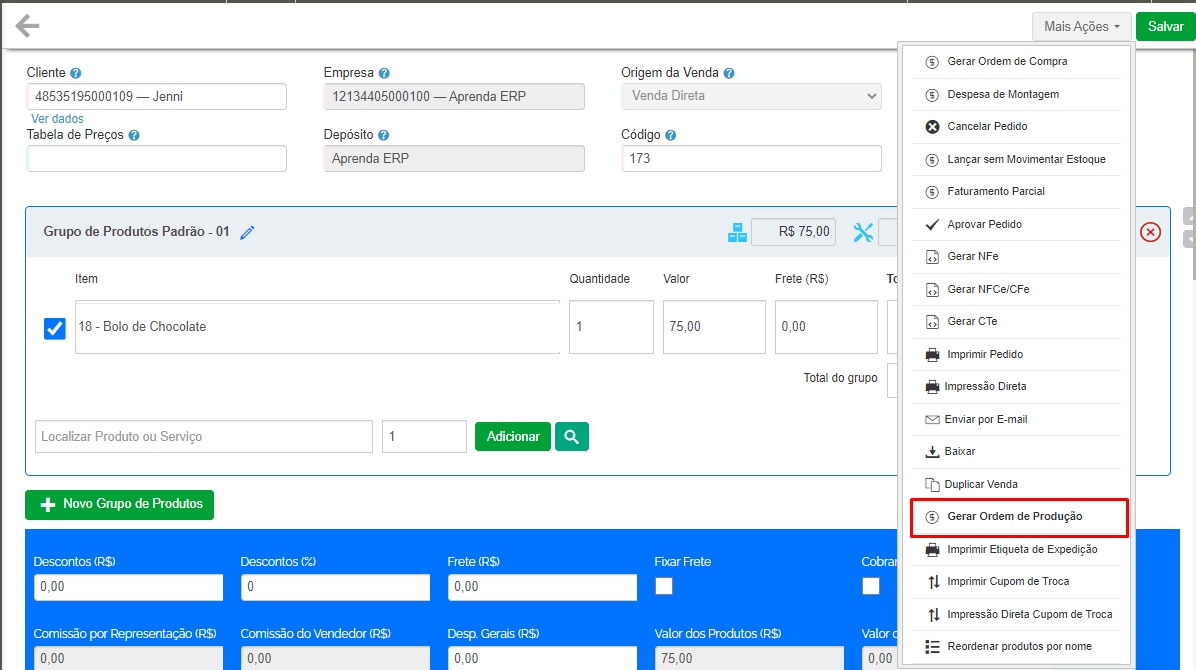Toggle the checkbox under Cobrar label
The height and width of the screenshot is (670, 1196).
coord(871,586)
